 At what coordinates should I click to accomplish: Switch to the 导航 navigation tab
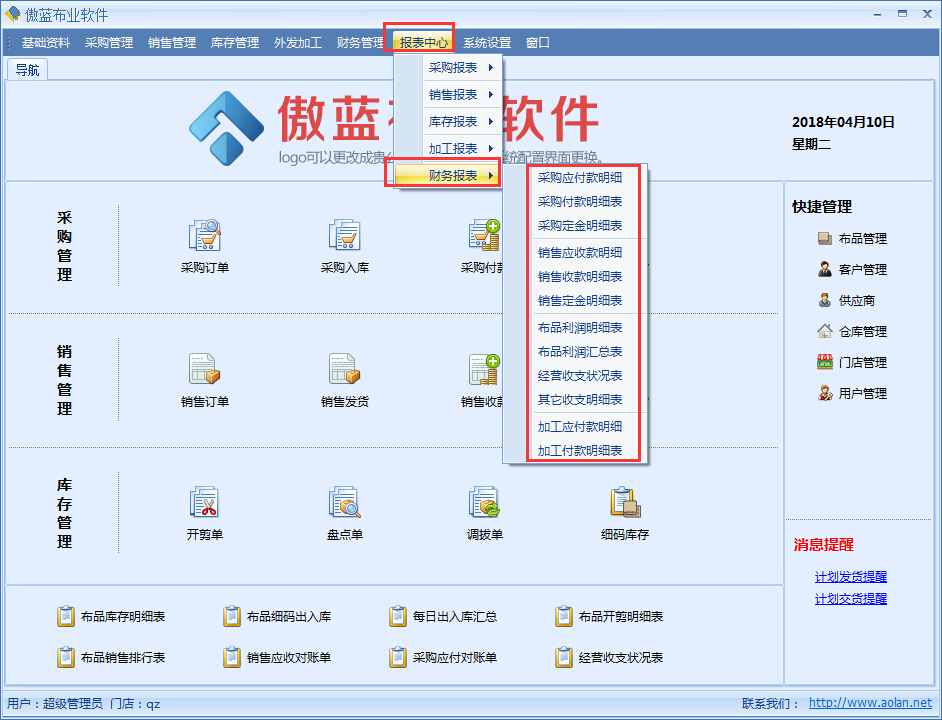[27, 70]
